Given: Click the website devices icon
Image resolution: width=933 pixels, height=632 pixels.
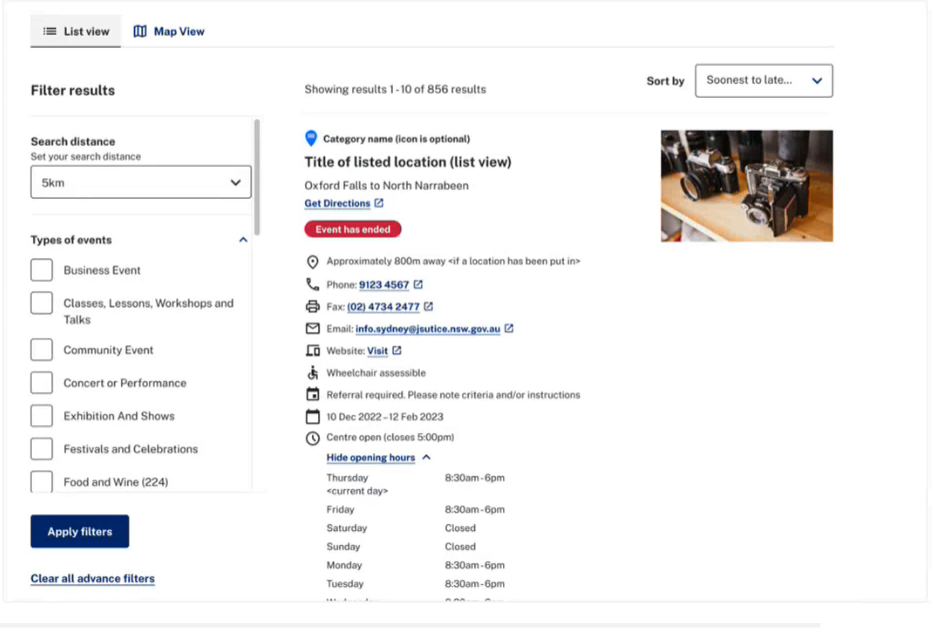Looking at the screenshot, I should pyautogui.click(x=312, y=351).
